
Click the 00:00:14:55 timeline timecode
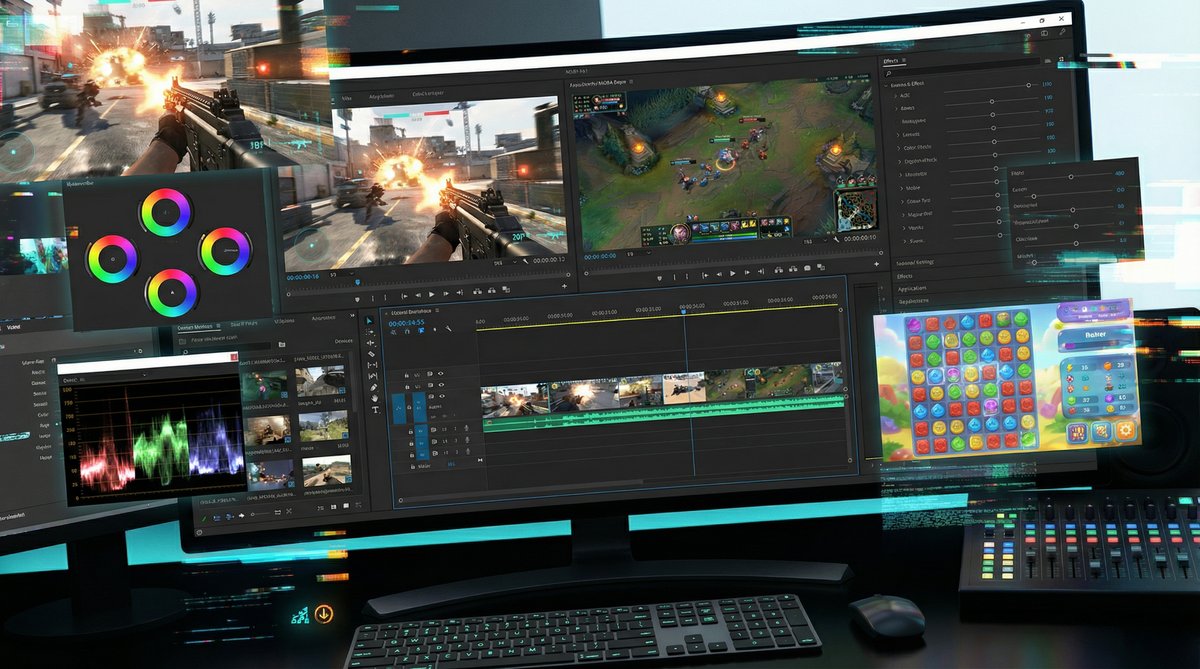tap(406, 323)
